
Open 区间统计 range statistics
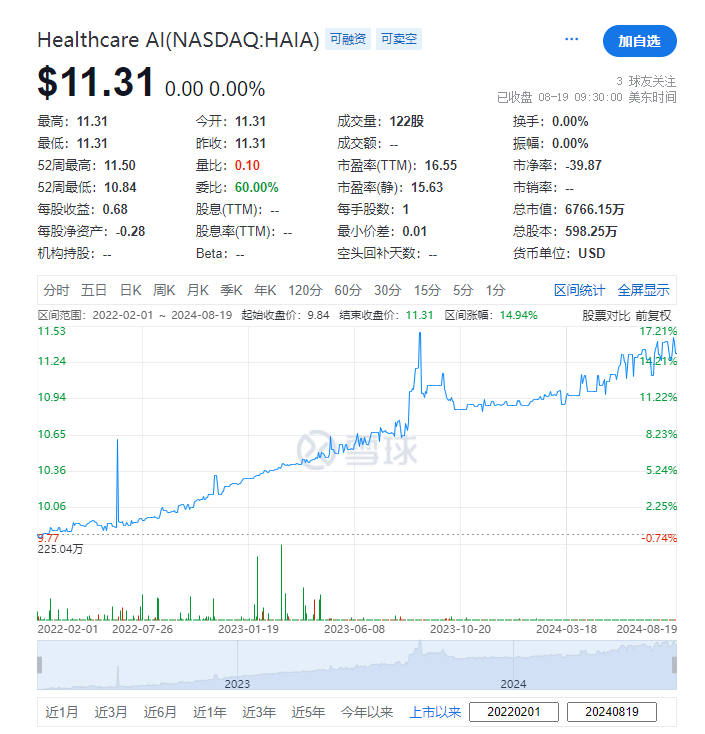(x=580, y=290)
